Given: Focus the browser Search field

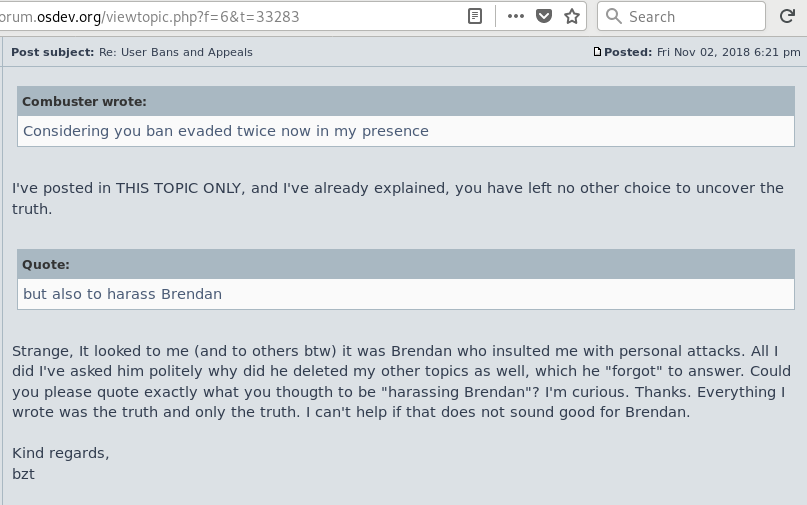Looking at the screenshot, I should click(x=681, y=16).
